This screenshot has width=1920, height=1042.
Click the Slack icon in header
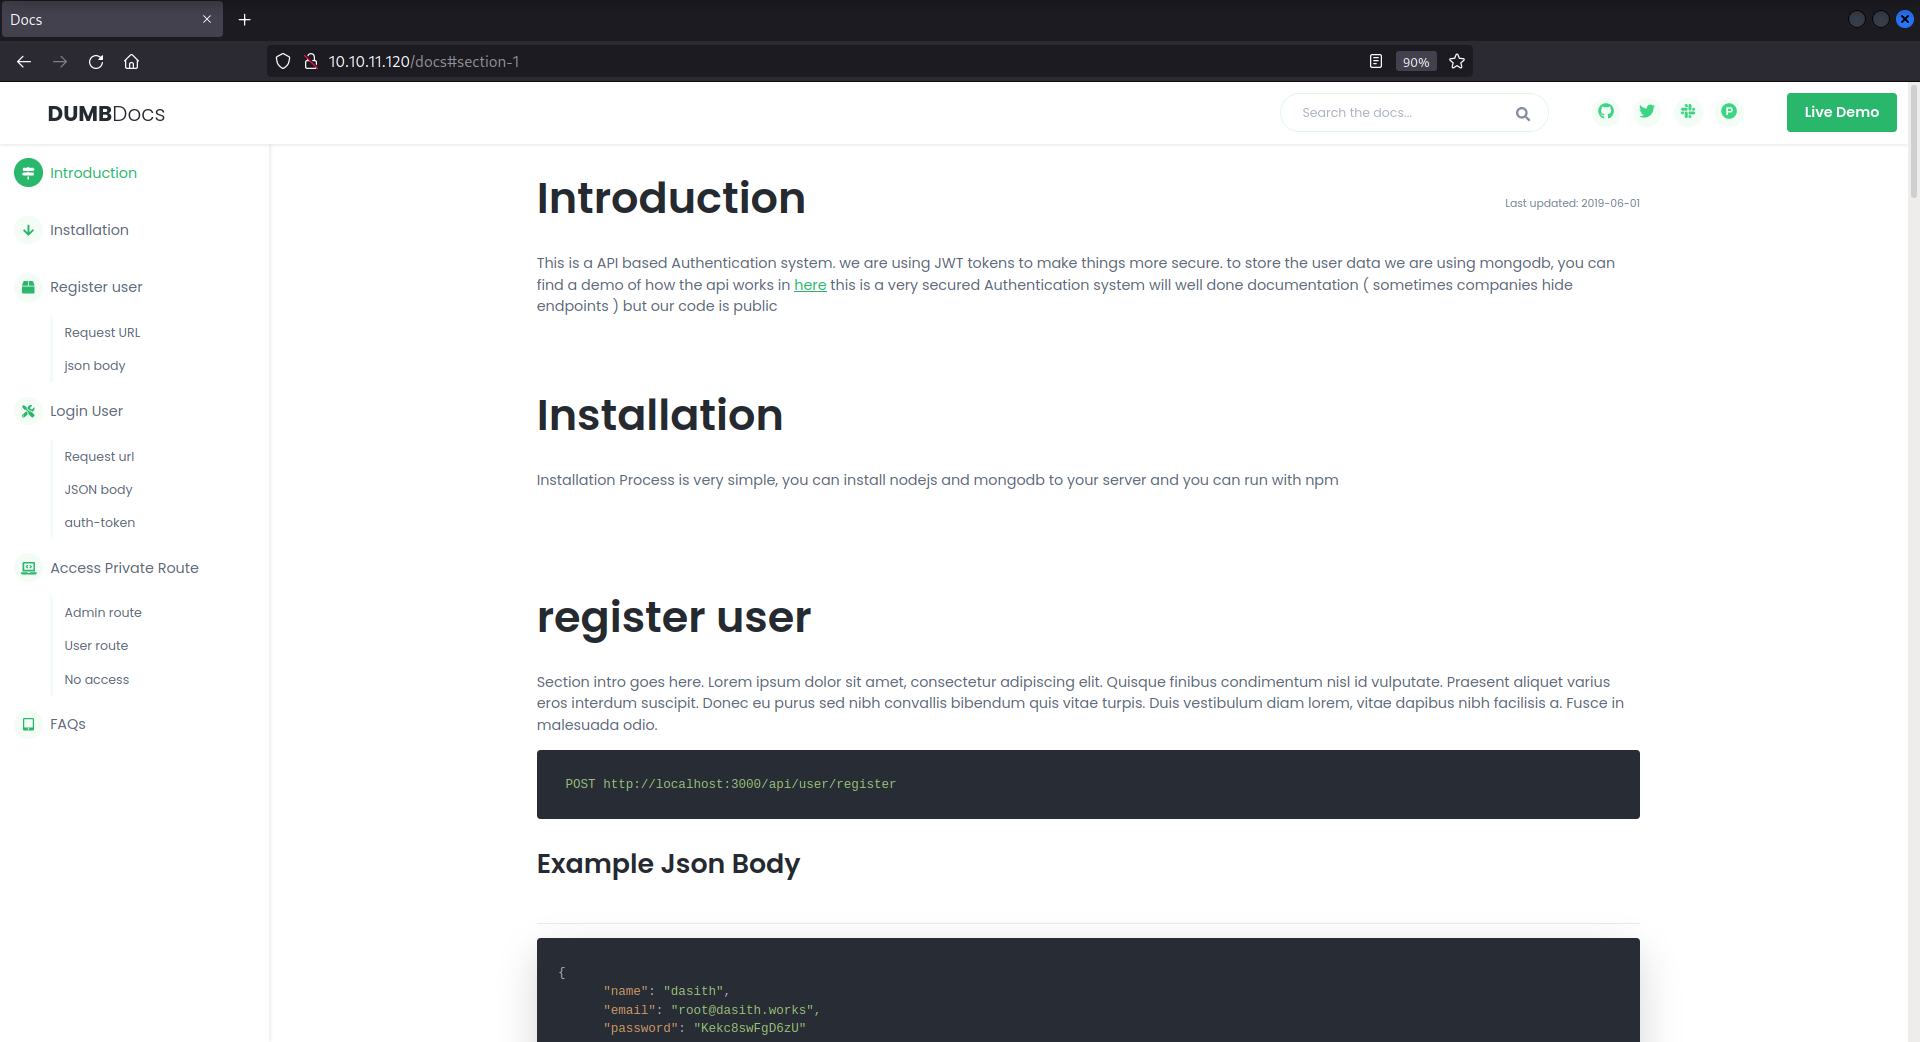tap(1688, 112)
